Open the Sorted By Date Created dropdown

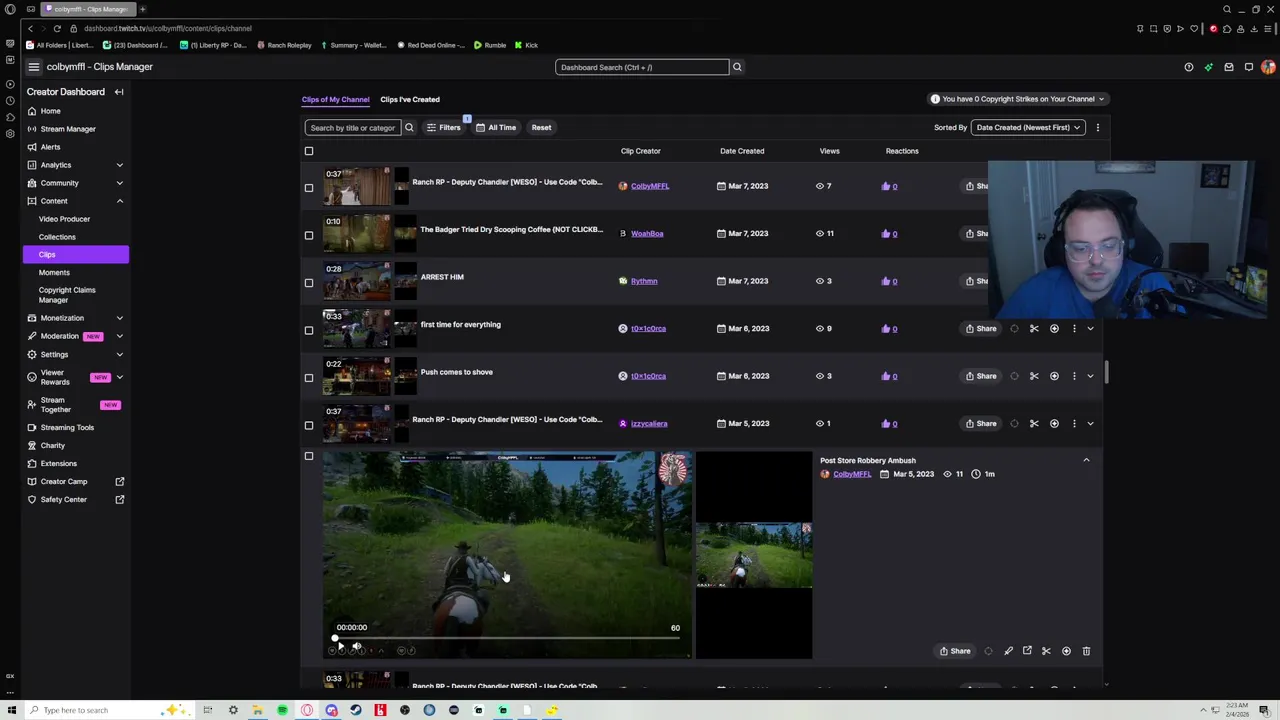(1028, 127)
